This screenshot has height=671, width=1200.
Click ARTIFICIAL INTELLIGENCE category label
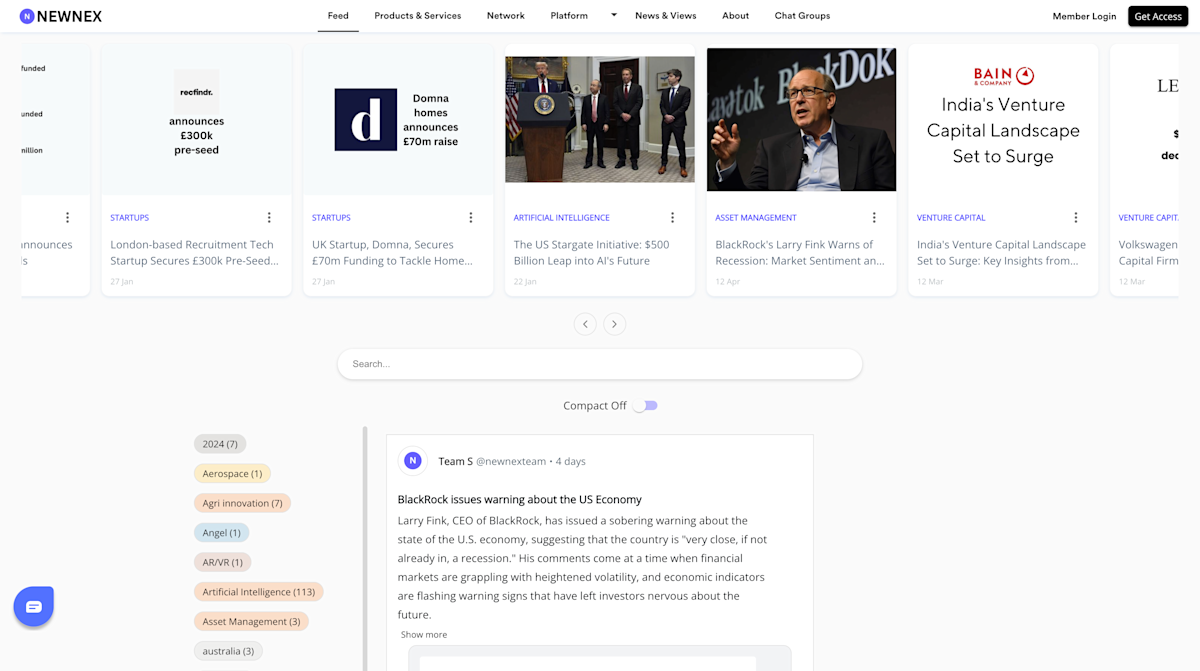[561, 218]
